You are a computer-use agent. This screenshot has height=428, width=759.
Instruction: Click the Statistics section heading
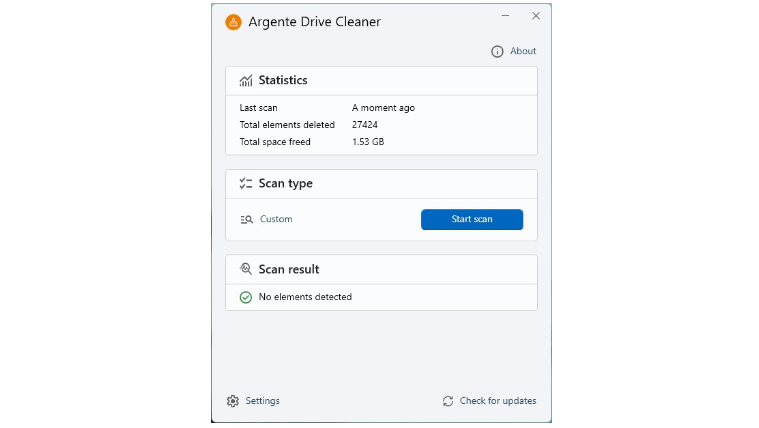[x=283, y=80]
